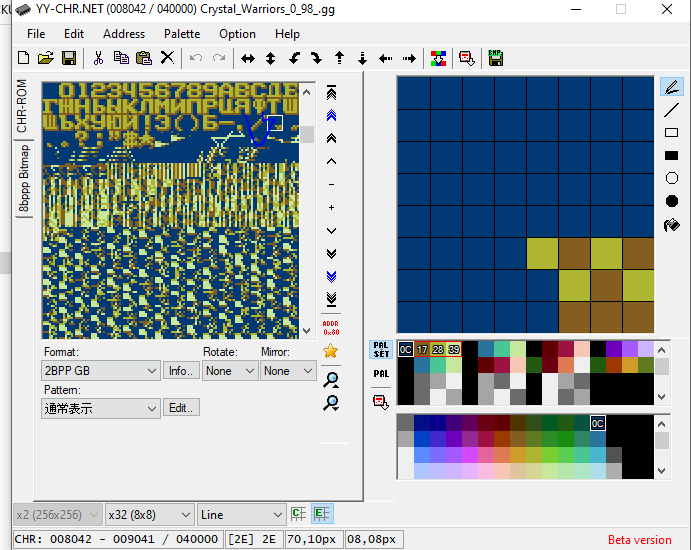The image size is (691, 550).
Task: Click the shift up arrow icon
Action: coord(339,58)
